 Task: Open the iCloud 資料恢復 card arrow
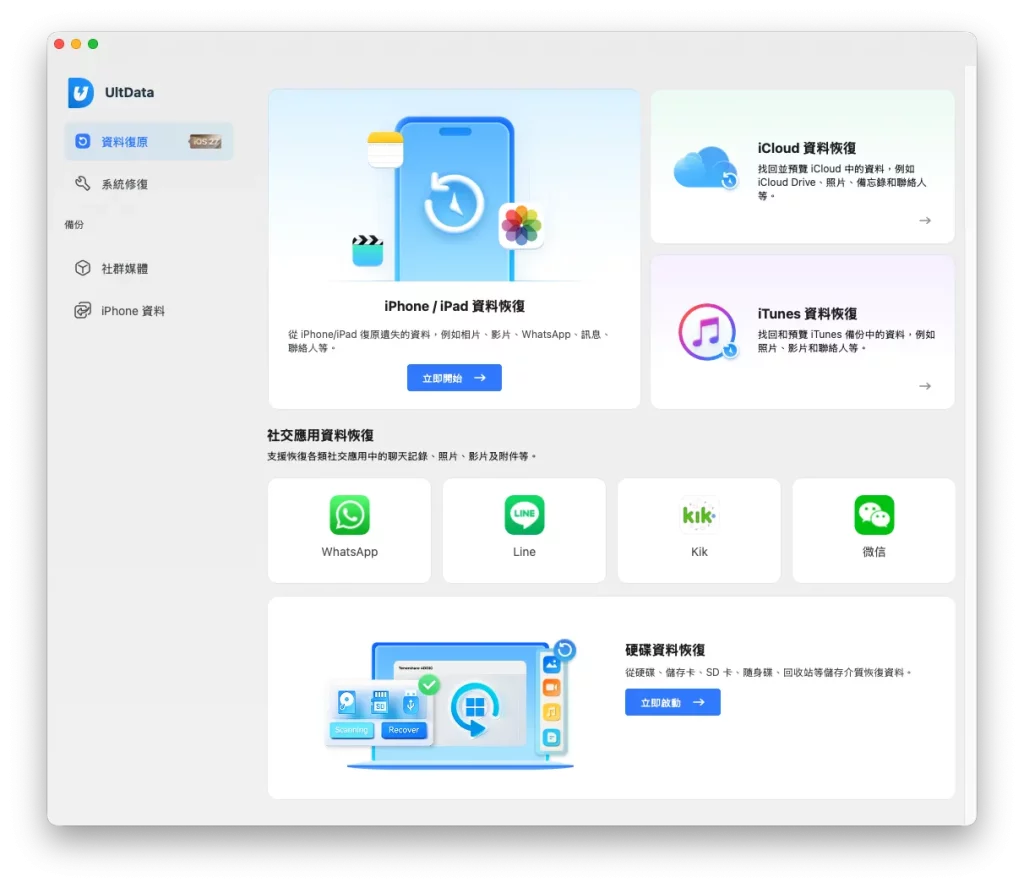[x=925, y=221]
